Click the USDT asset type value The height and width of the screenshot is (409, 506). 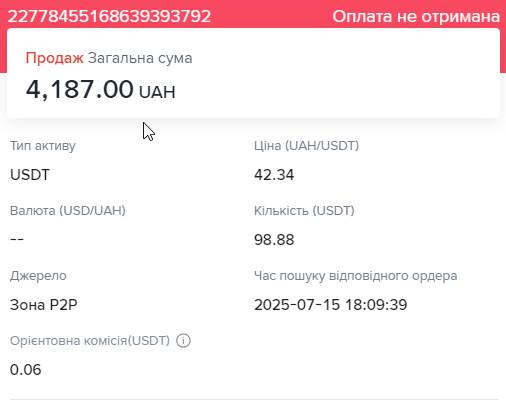[30, 175]
